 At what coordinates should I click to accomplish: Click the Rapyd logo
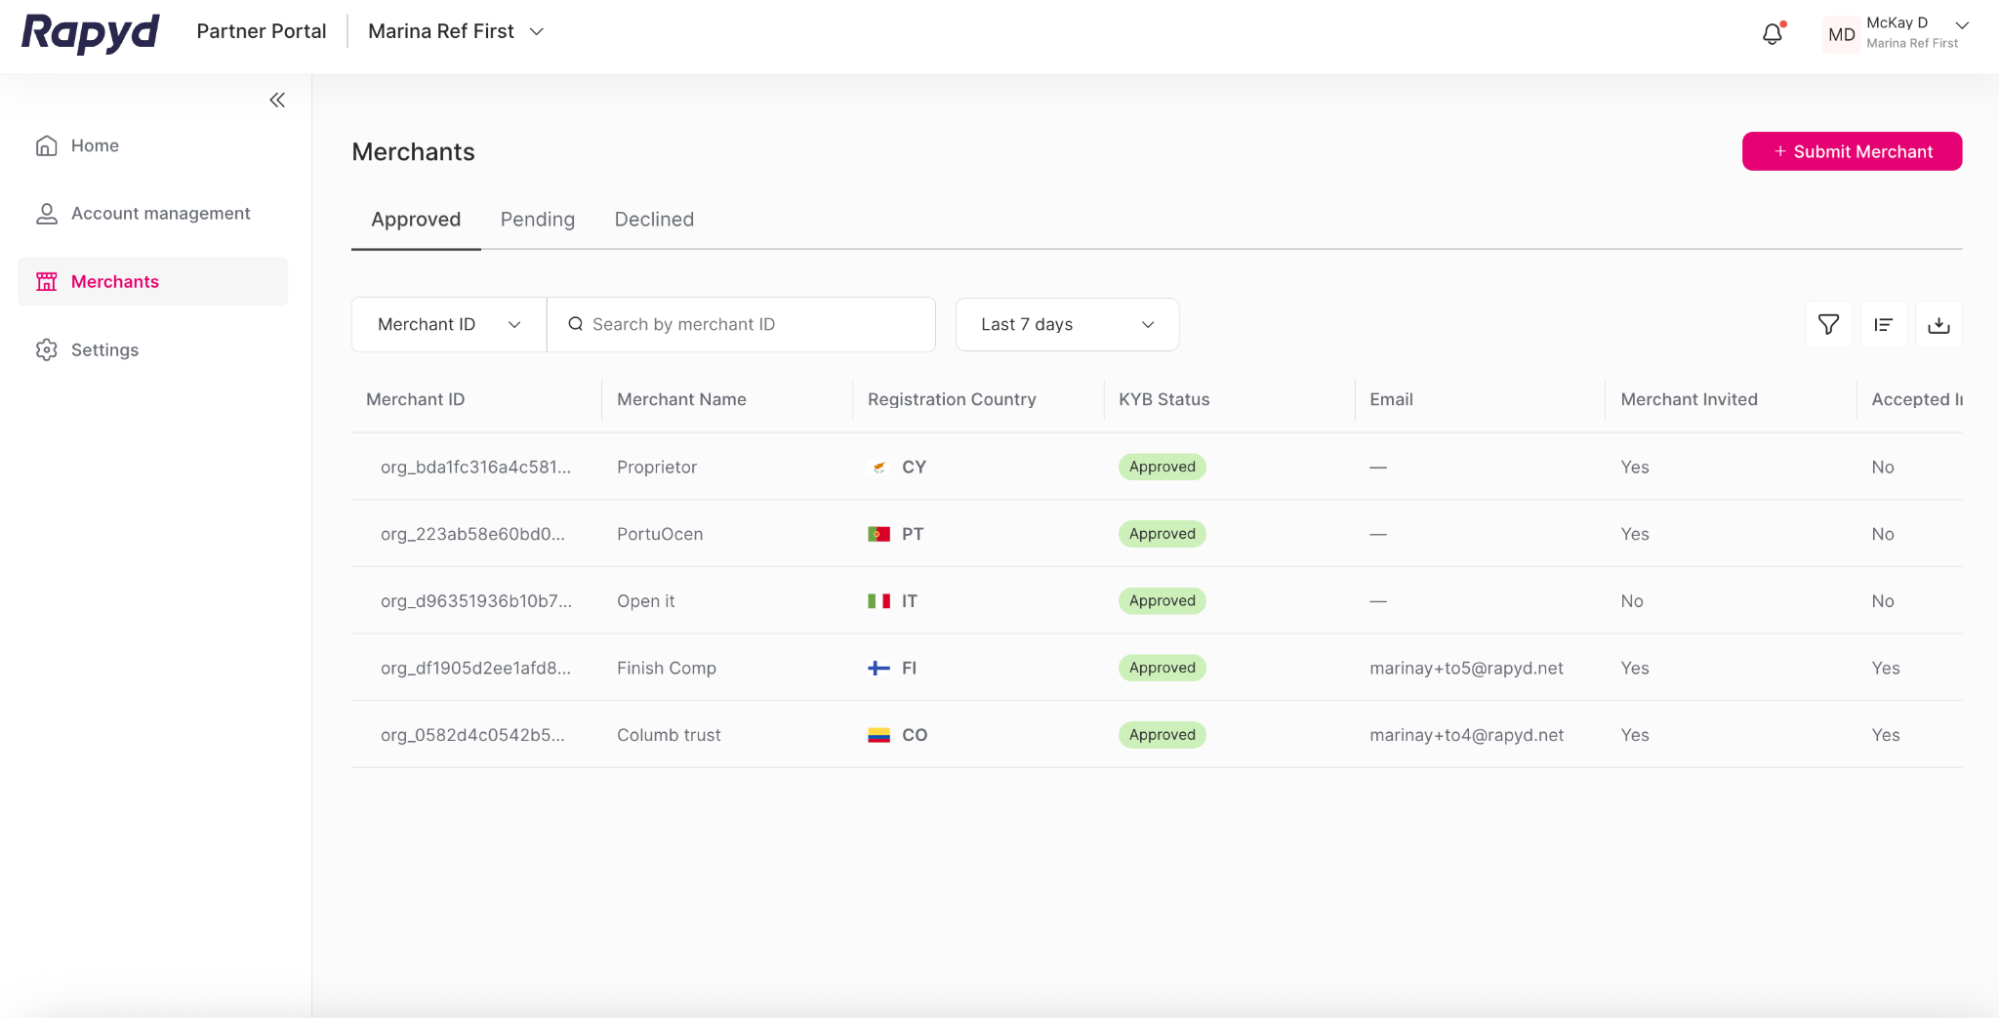[x=89, y=33]
